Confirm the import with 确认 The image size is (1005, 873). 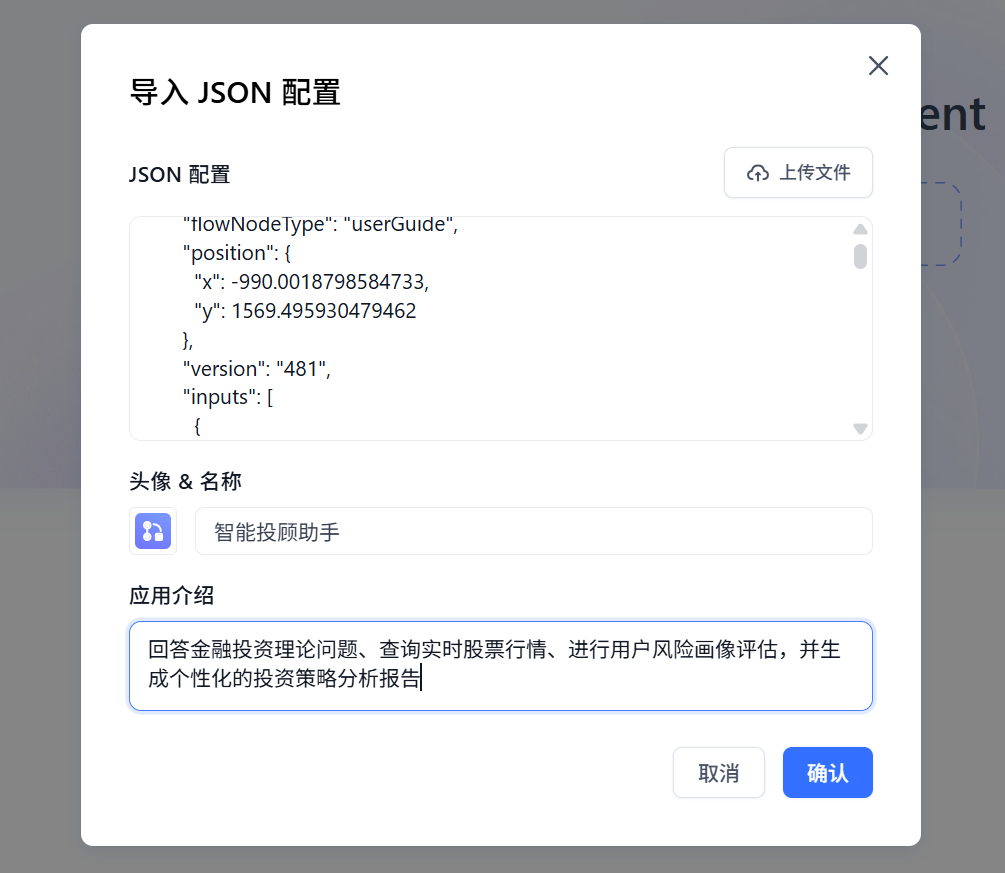point(827,772)
